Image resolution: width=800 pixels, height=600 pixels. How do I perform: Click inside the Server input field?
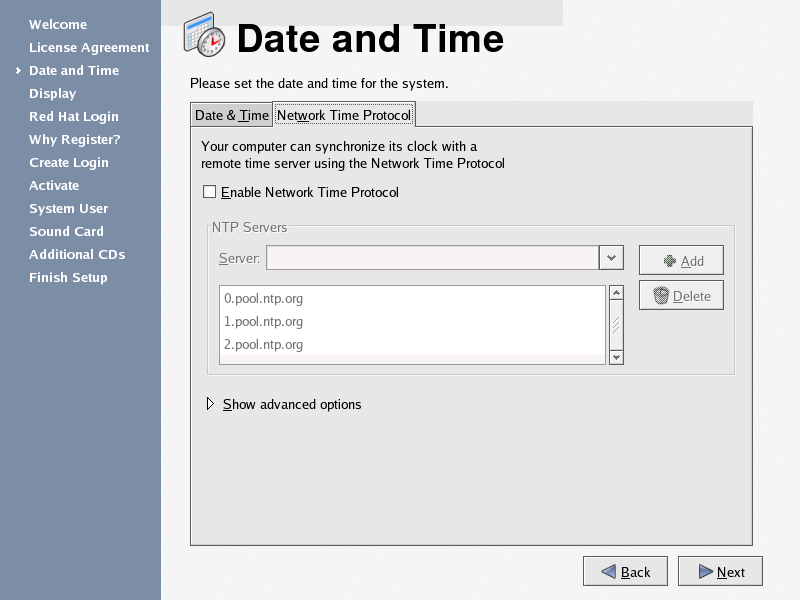pyautogui.click(x=431, y=258)
